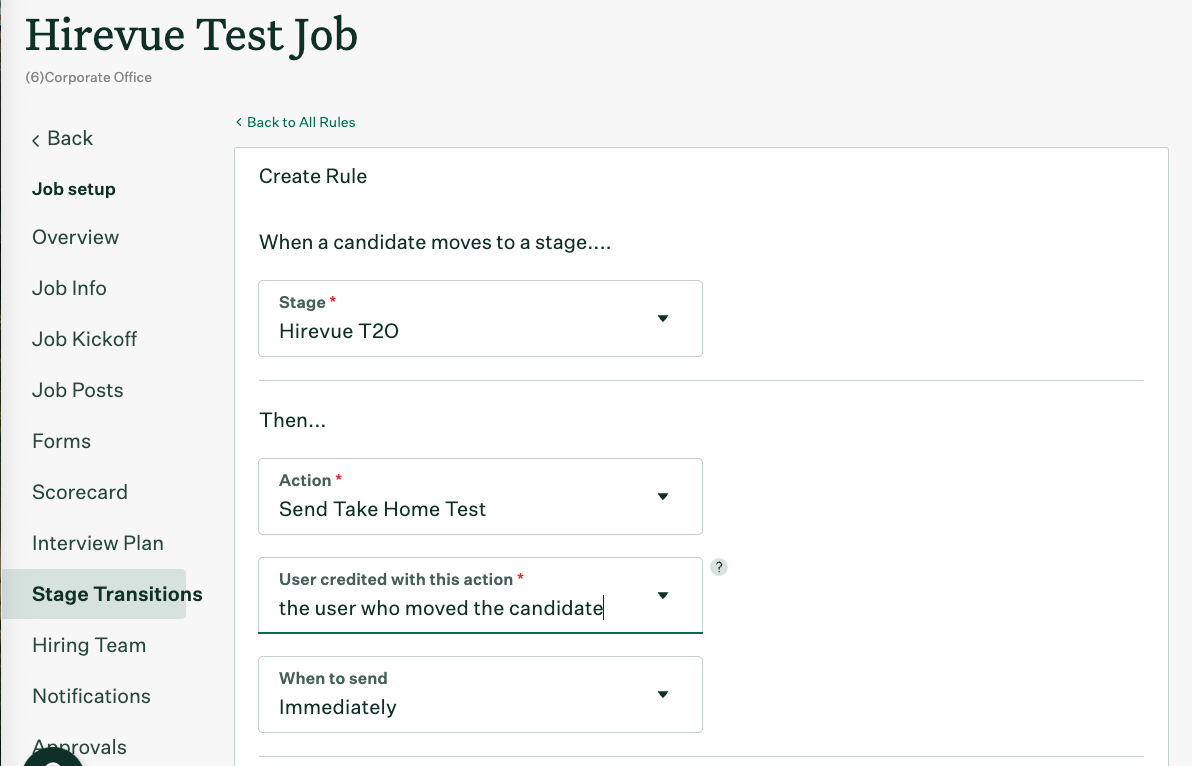
Task: Select Scorecard in sidebar
Action: coord(80,492)
